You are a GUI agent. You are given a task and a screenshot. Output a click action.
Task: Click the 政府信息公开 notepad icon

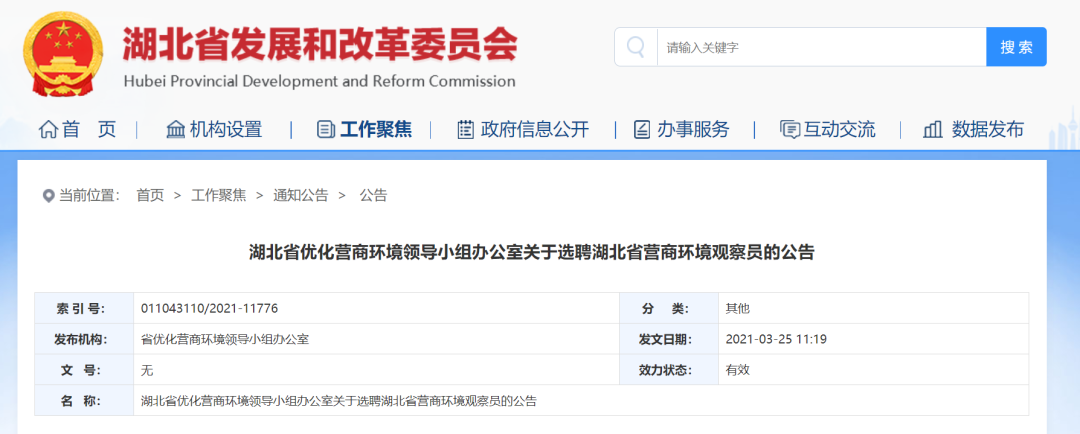465,129
